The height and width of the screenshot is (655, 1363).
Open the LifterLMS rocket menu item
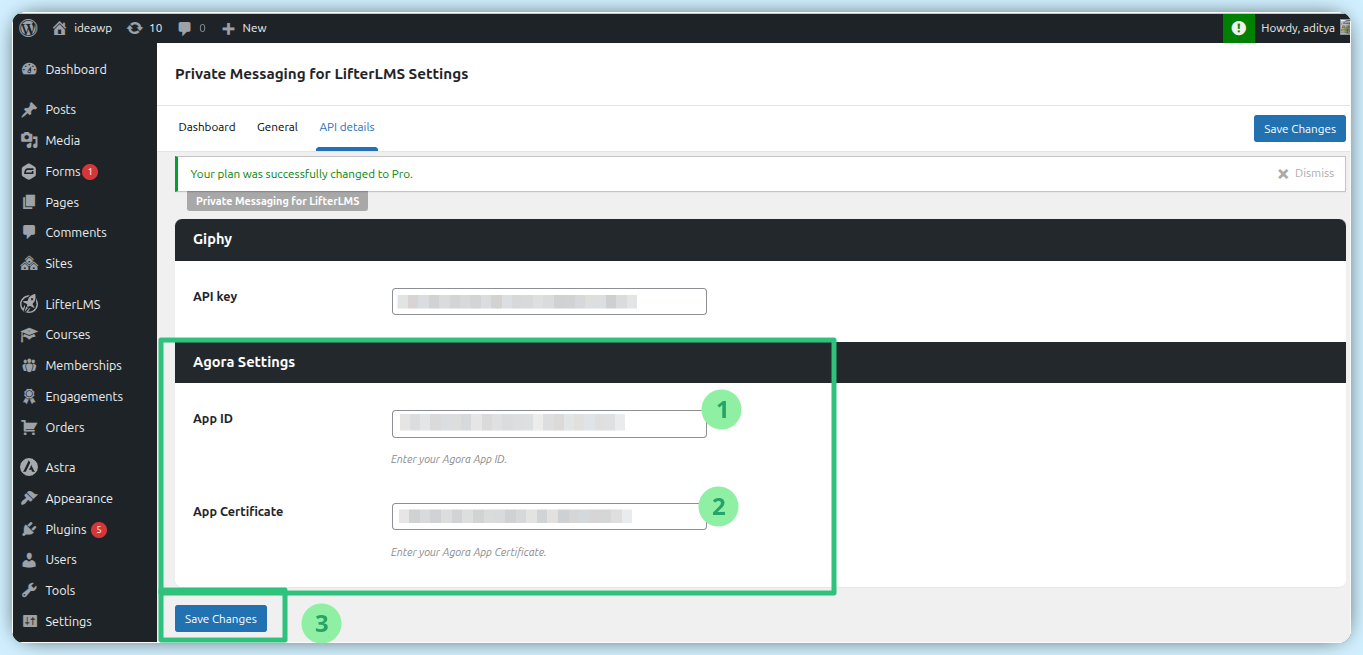(x=72, y=304)
